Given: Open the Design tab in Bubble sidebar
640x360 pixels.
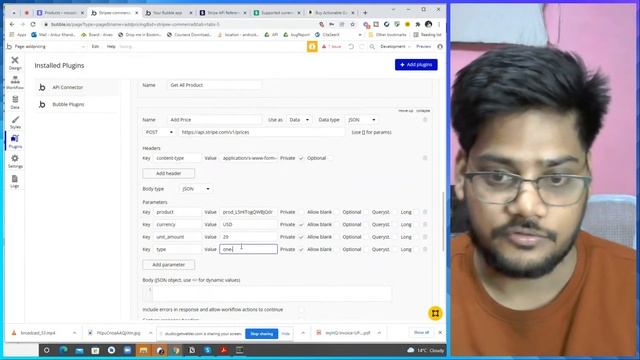Looking at the screenshot, I should pyautogui.click(x=15, y=62).
